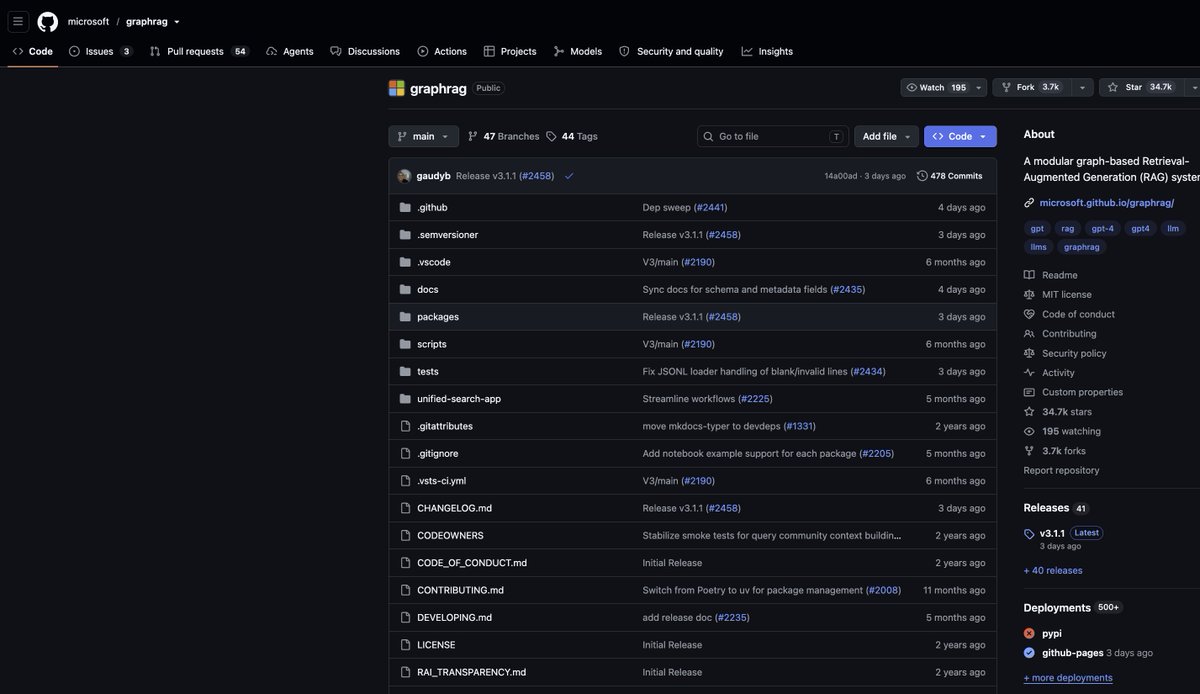Open the Add file dropdown
This screenshot has width=1200, height=694.
coord(887,136)
